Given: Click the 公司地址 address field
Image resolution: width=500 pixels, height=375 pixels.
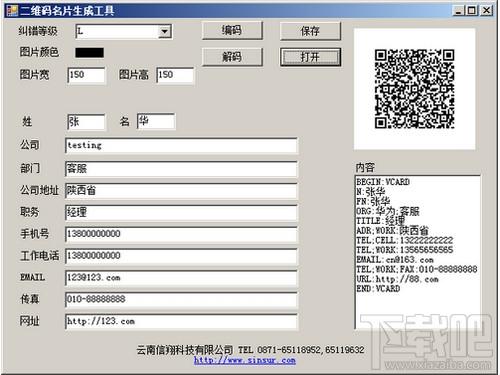Looking at the screenshot, I should [181, 191].
